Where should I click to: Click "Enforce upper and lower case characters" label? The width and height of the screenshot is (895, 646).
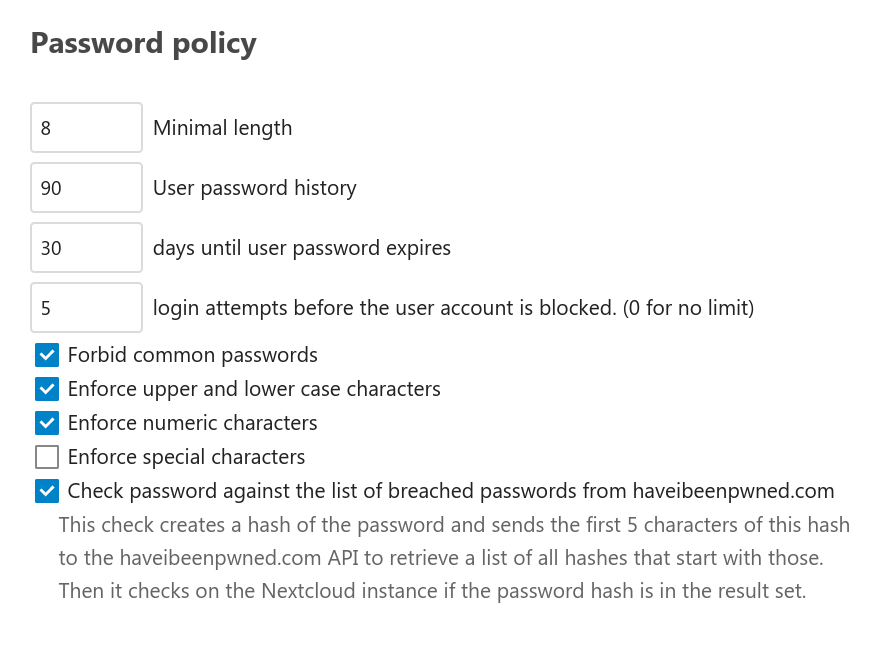pos(254,389)
